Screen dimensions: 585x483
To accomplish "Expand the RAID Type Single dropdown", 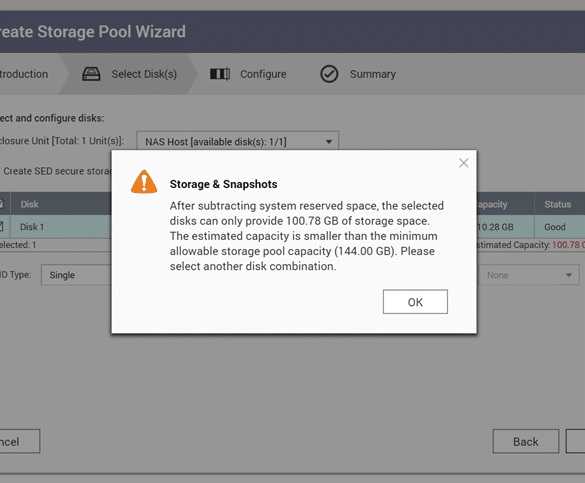I will pos(76,275).
